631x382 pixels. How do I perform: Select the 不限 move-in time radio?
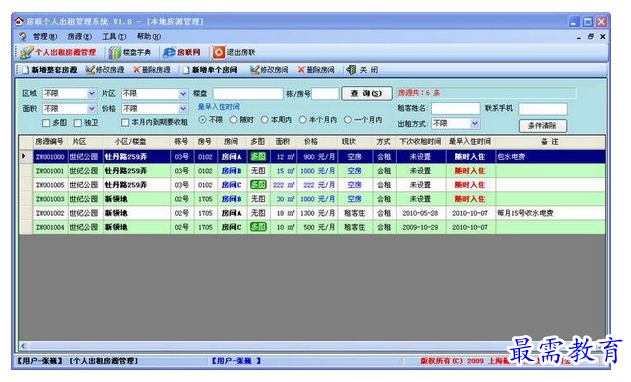click(x=202, y=120)
